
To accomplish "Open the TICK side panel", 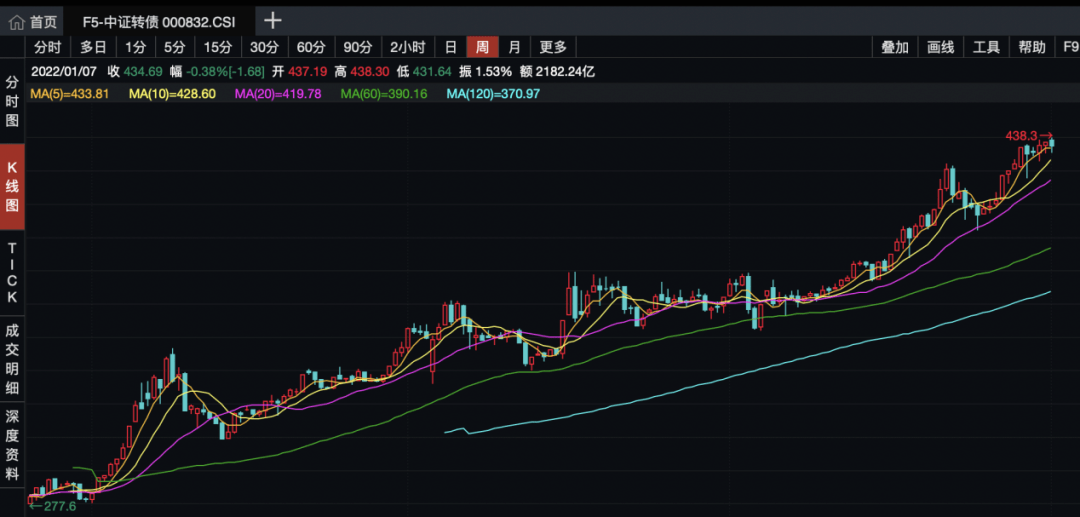I will point(12,273).
